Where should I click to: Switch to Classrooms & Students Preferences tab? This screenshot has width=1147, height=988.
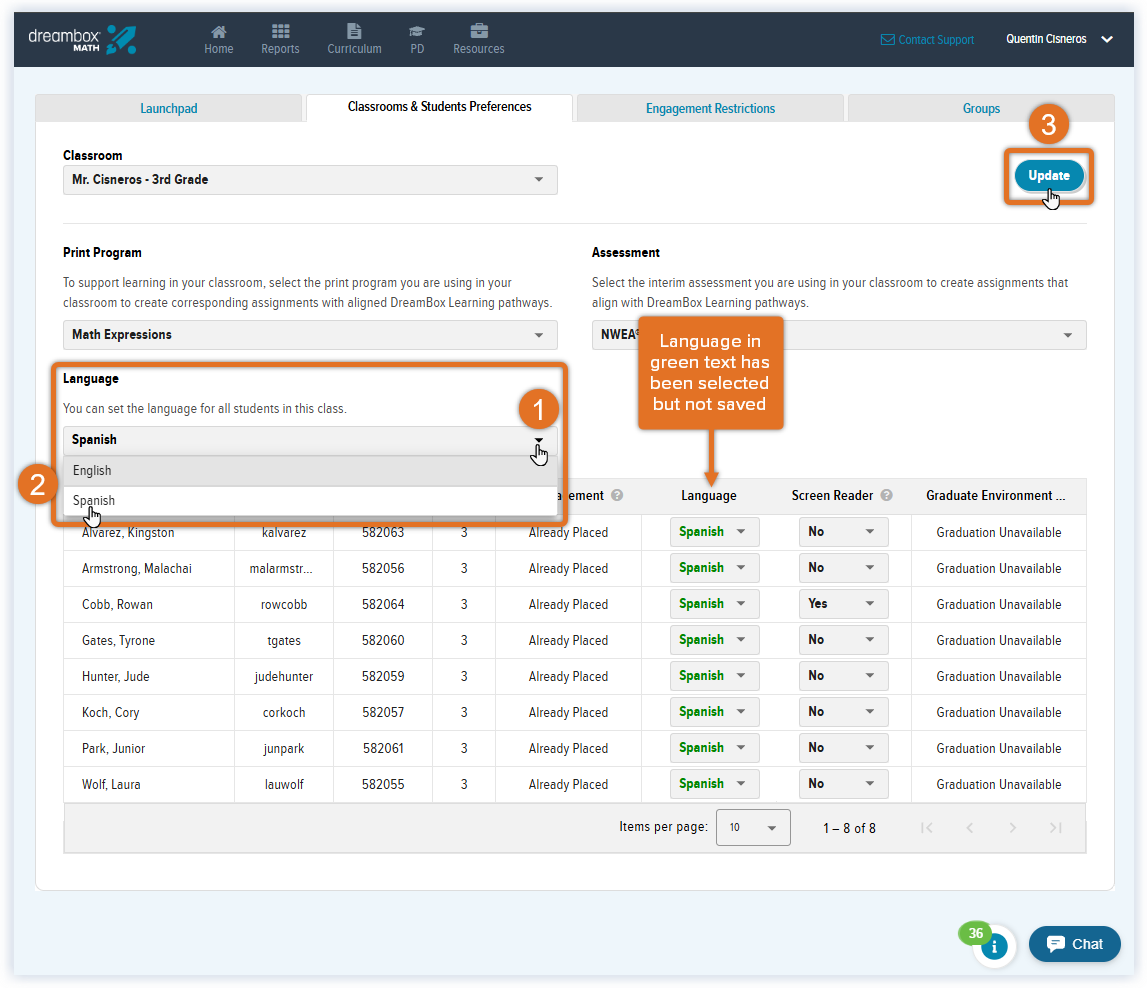tap(439, 107)
